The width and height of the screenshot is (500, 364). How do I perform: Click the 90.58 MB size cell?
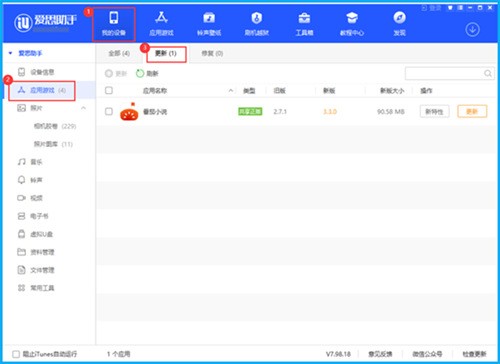point(391,112)
